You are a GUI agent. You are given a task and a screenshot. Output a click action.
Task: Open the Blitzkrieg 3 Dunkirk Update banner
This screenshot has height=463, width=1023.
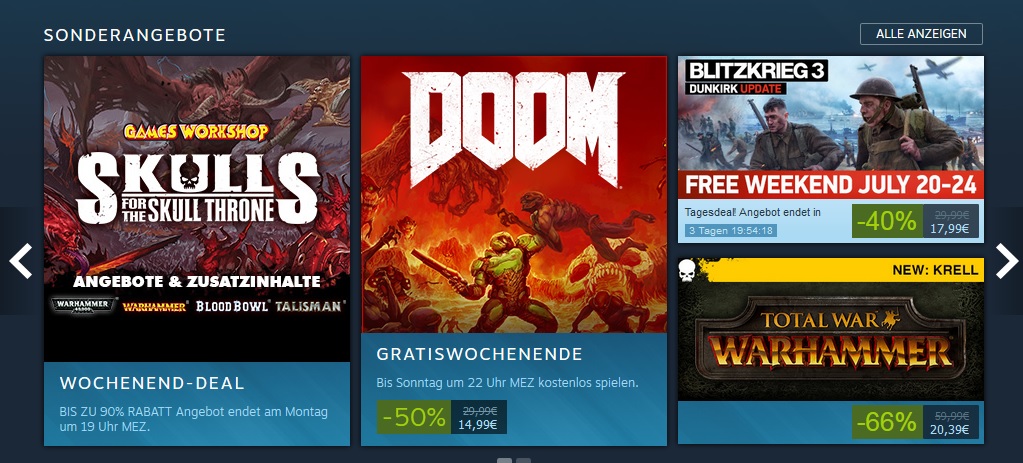[831, 127]
